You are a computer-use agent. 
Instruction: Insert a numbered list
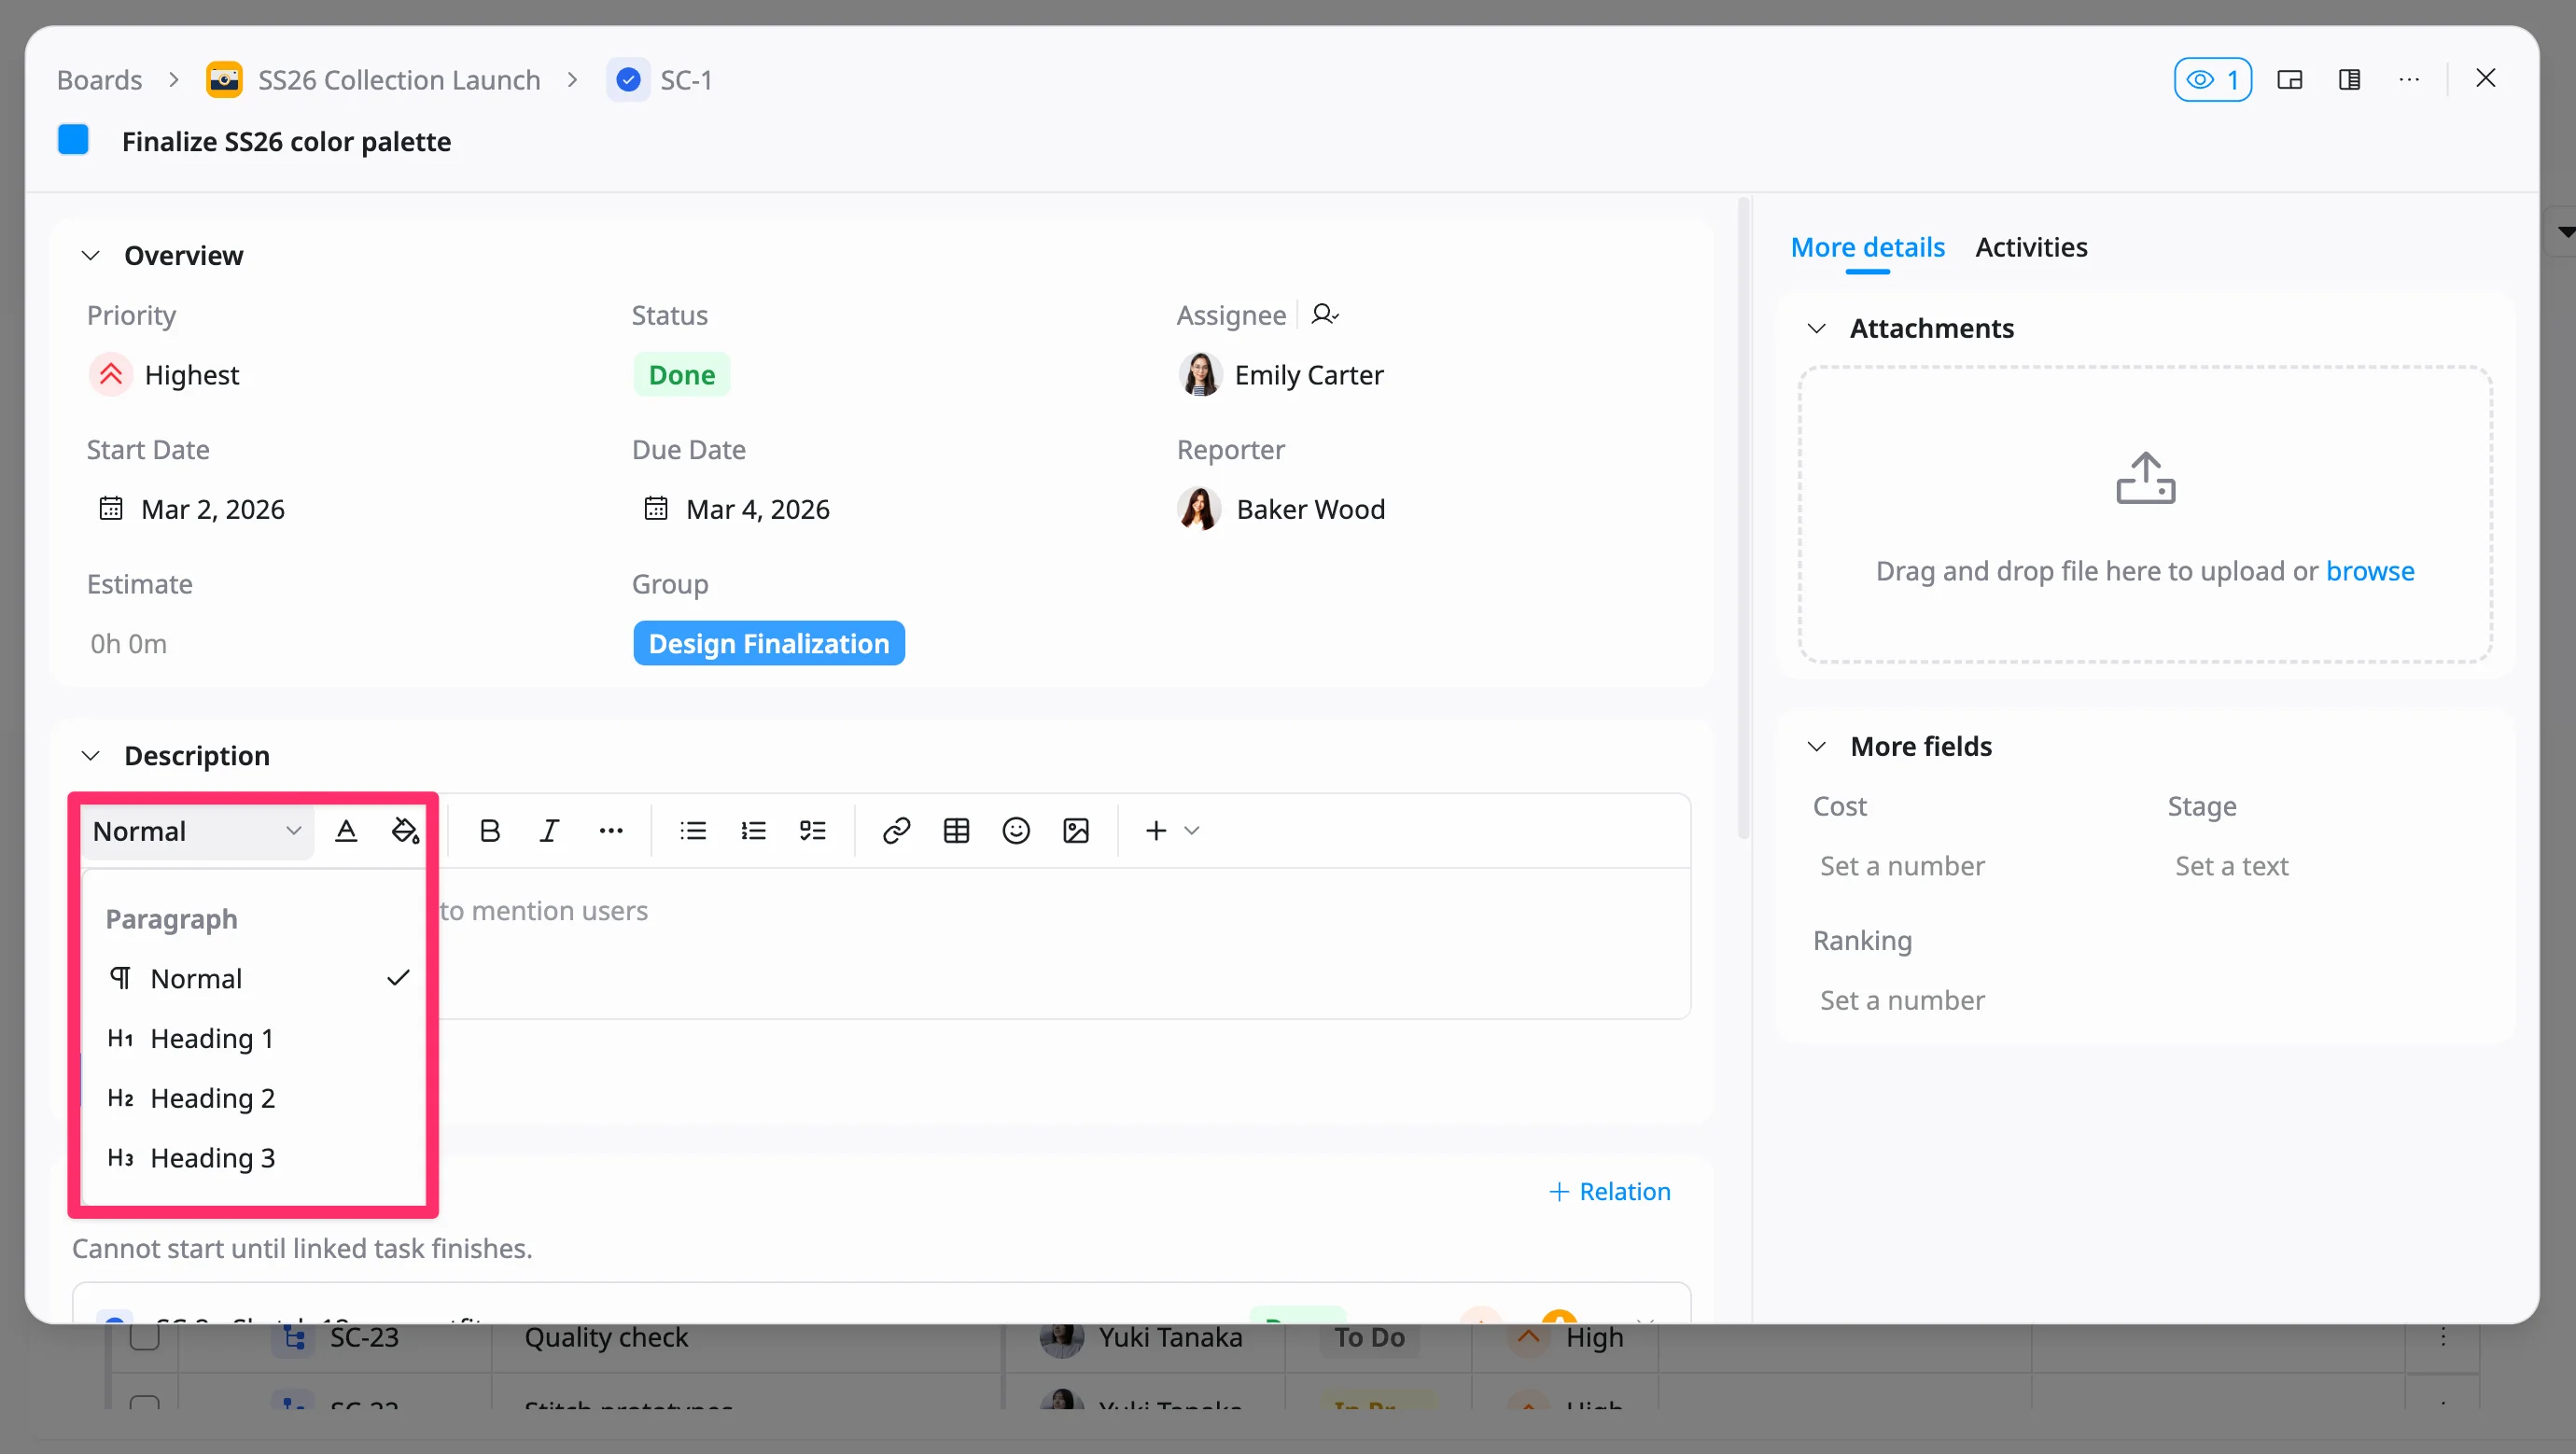[x=753, y=830]
